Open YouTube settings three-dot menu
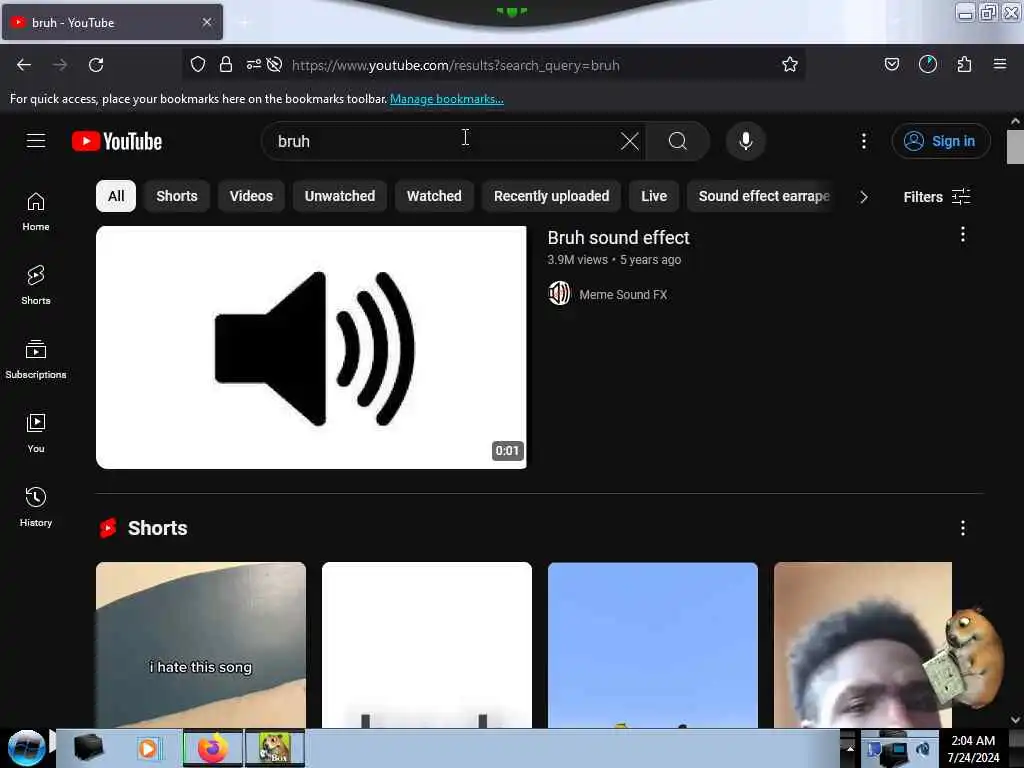Screen dimensions: 1024x768 pyautogui.click(x=863, y=141)
